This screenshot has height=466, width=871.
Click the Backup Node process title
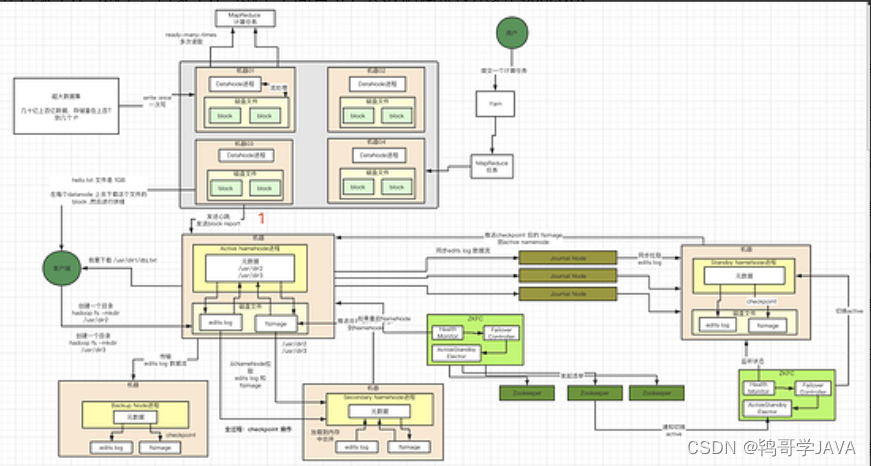click(134, 405)
